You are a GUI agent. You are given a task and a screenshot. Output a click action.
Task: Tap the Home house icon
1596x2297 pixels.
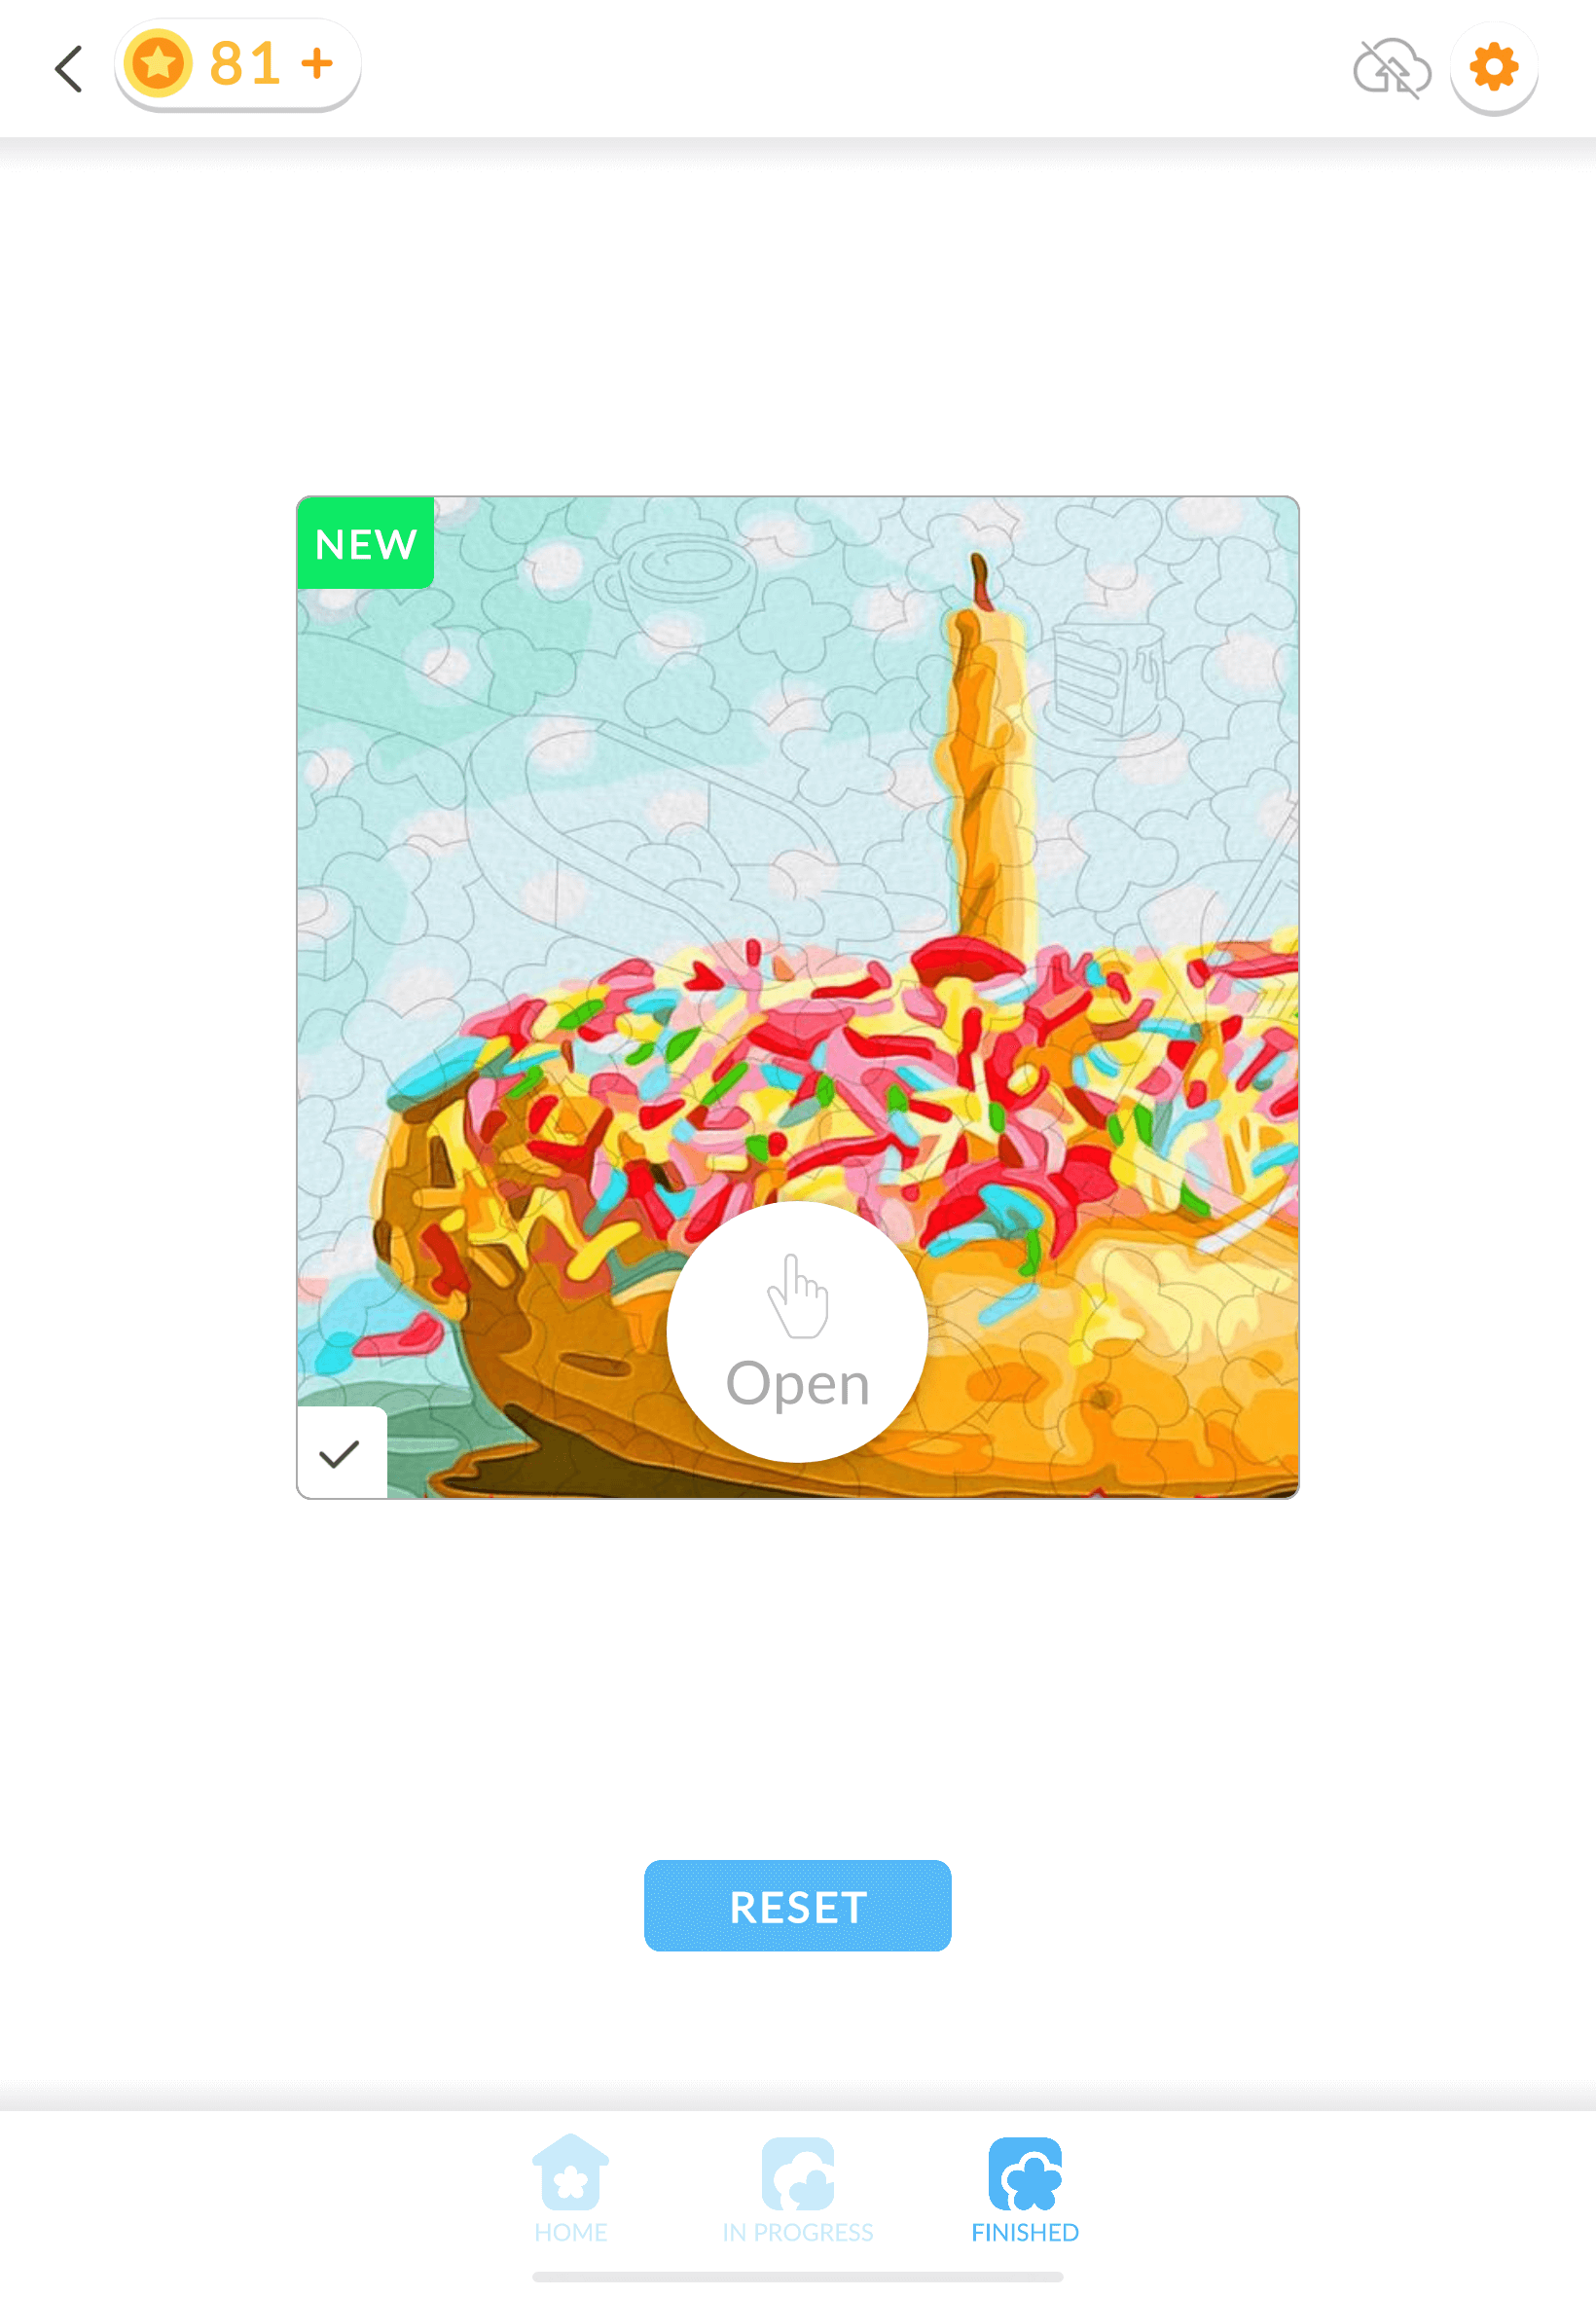(570, 2171)
